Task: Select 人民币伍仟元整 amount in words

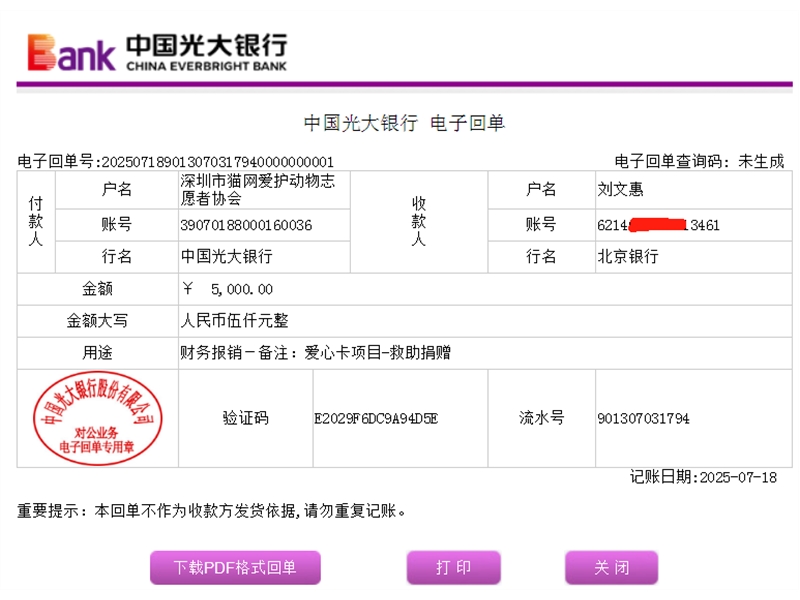Action: [234, 320]
